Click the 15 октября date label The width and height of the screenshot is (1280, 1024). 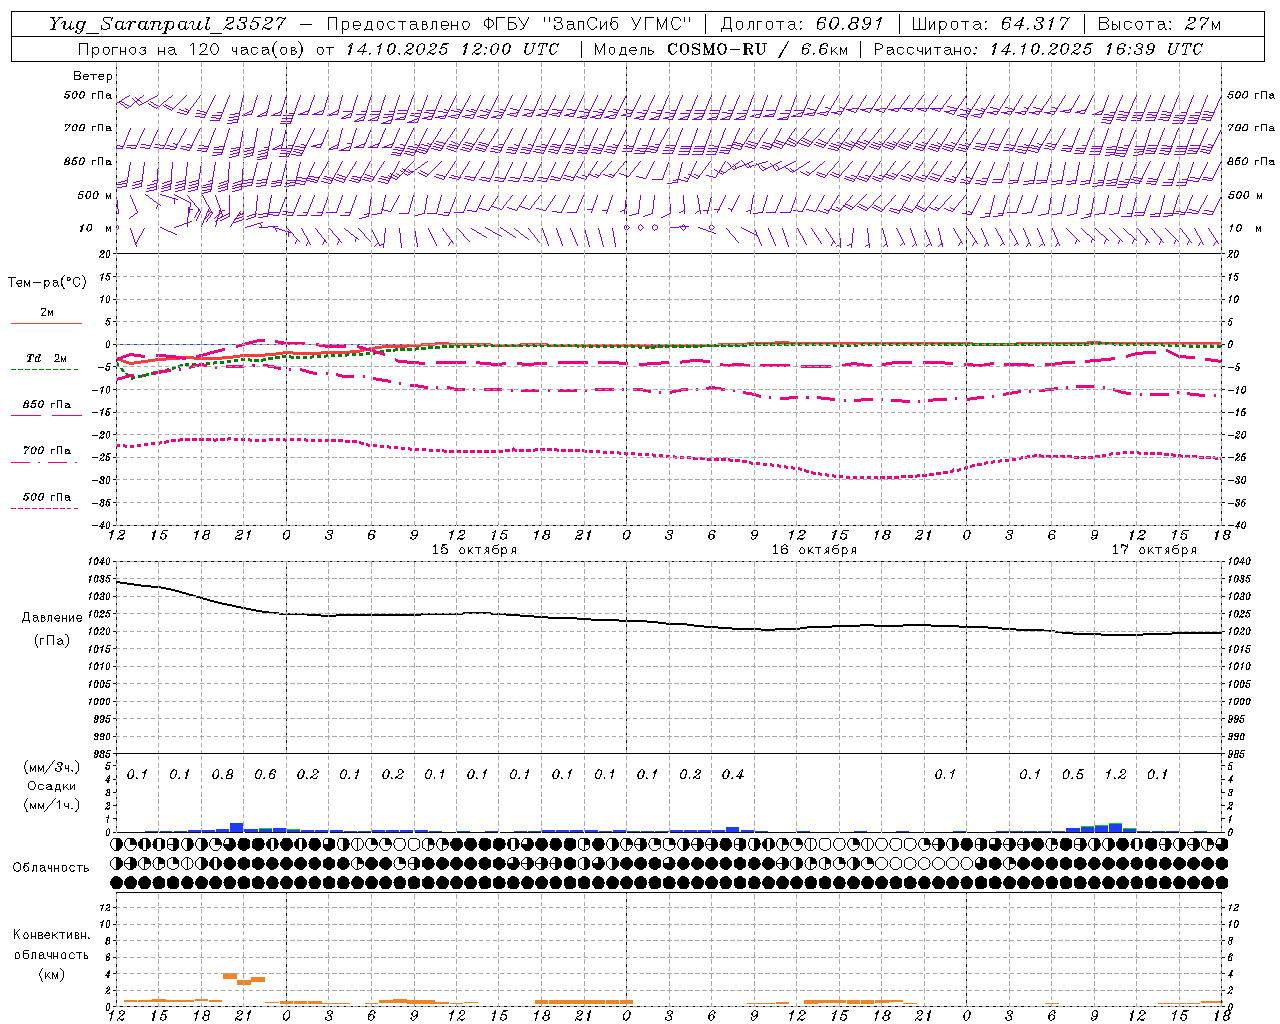point(474,550)
